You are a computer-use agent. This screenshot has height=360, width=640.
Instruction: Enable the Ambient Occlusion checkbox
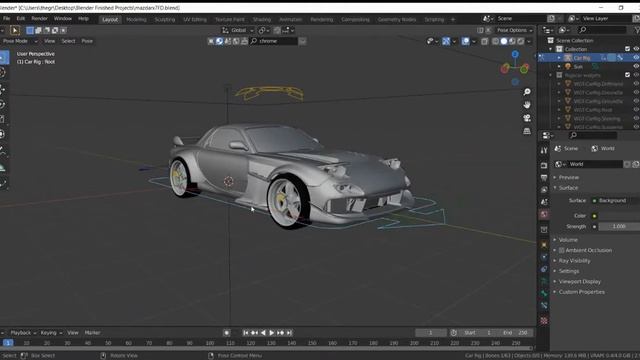click(562, 250)
